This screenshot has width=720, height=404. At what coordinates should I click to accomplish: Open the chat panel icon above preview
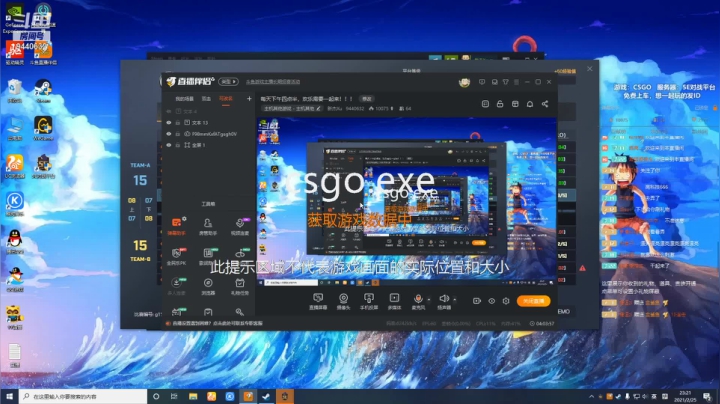(x=485, y=104)
